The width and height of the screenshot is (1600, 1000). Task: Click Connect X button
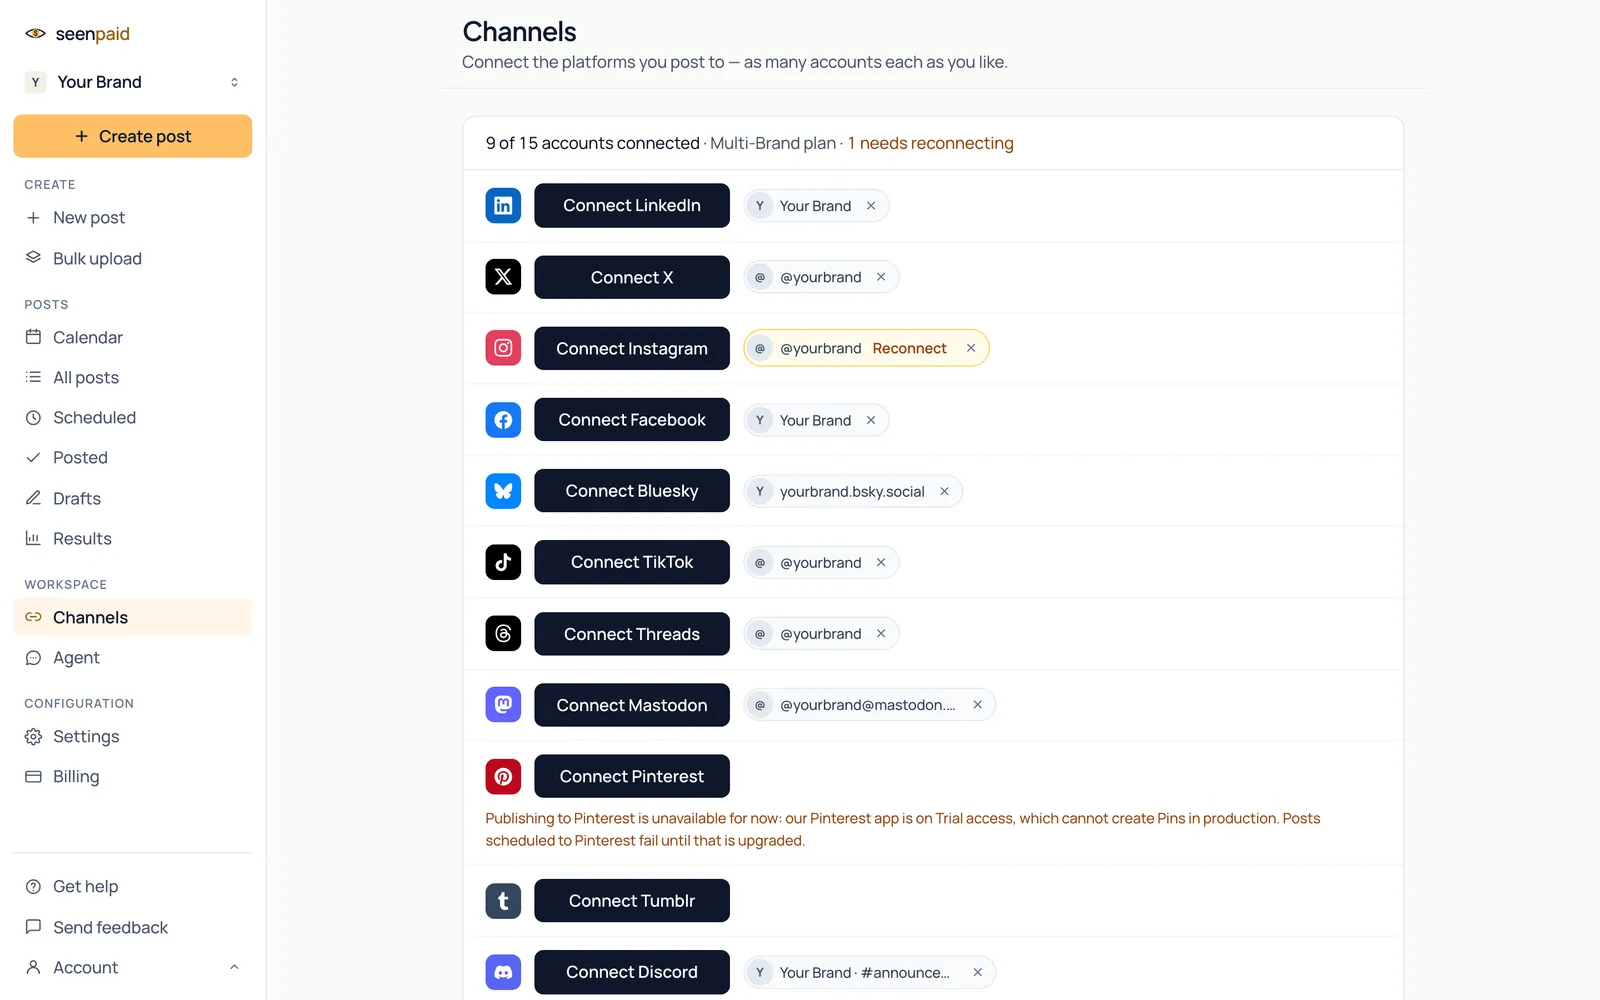pos(632,277)
